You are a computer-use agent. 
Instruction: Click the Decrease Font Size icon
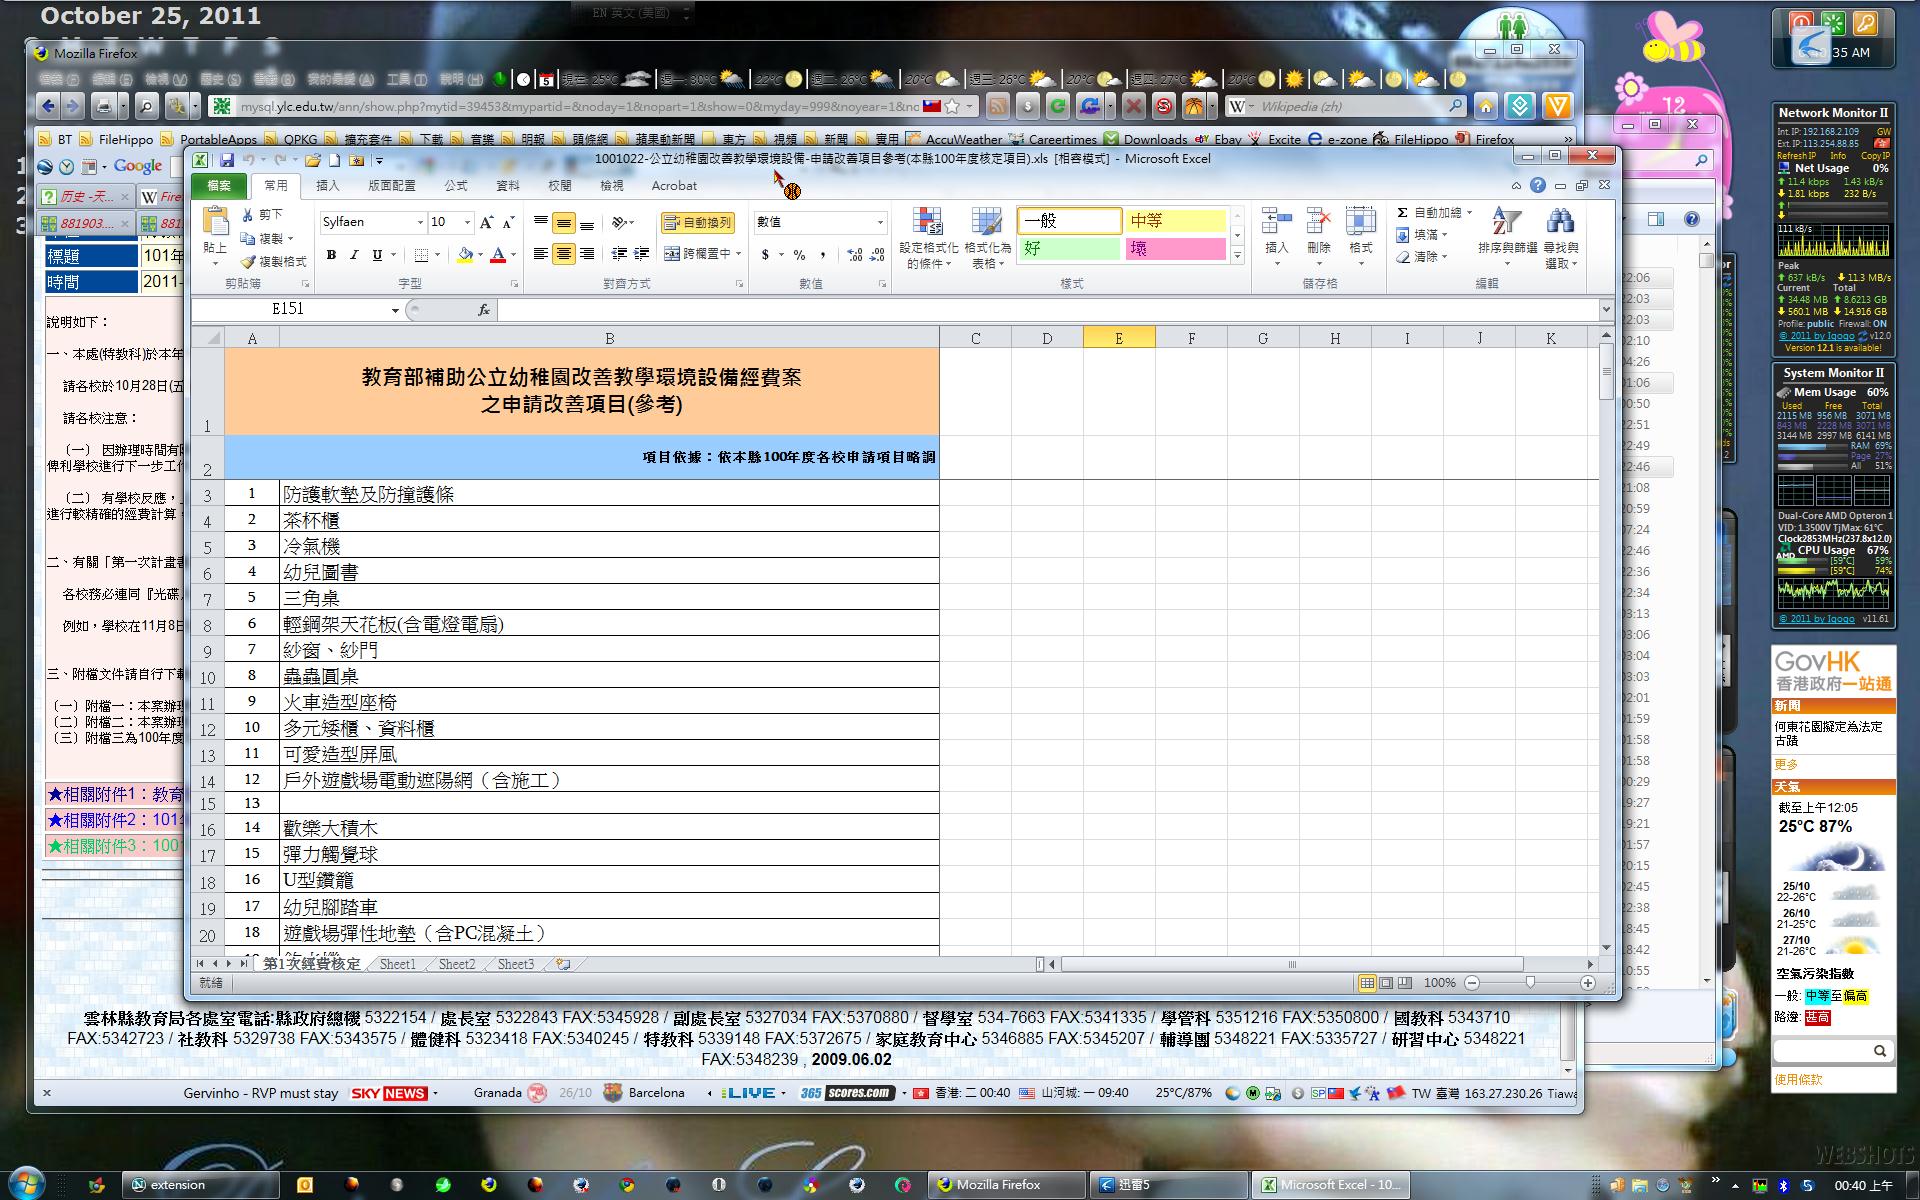click(x=508, y=222)
